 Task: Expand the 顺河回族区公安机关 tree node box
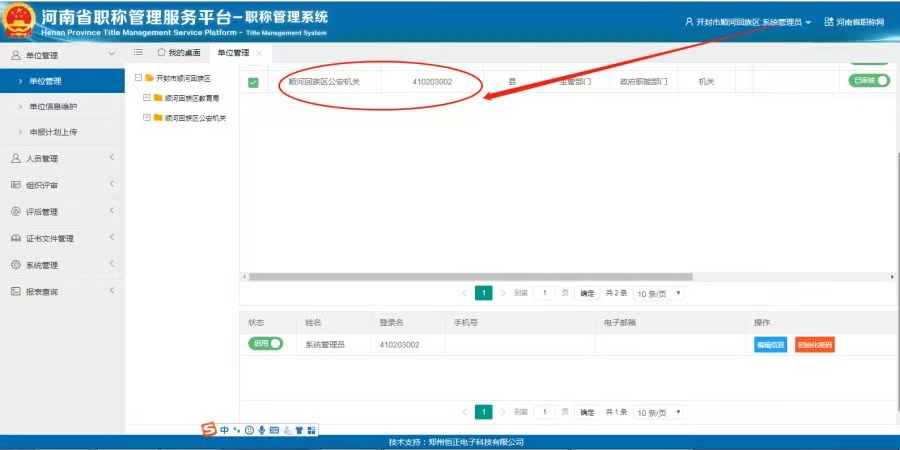click(x=146, y=118)
